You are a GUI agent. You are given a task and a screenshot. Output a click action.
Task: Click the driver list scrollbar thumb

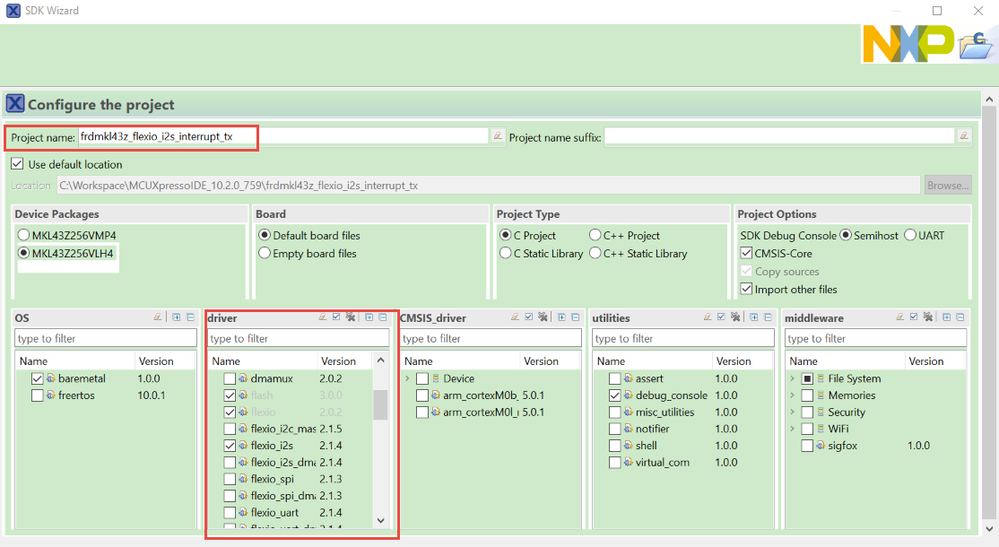(x=380, y=404)
